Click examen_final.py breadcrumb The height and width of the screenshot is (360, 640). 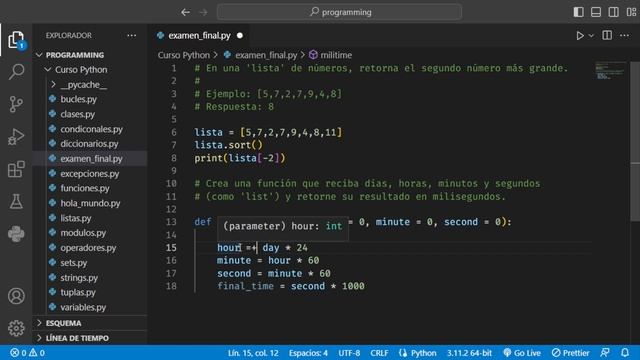(x=266, y=55)
